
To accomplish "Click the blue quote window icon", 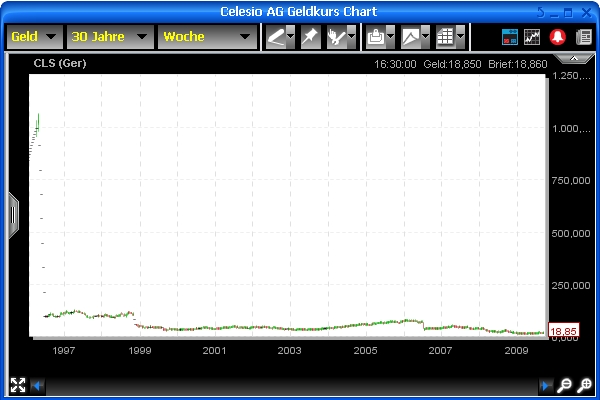I will point(510,37).
